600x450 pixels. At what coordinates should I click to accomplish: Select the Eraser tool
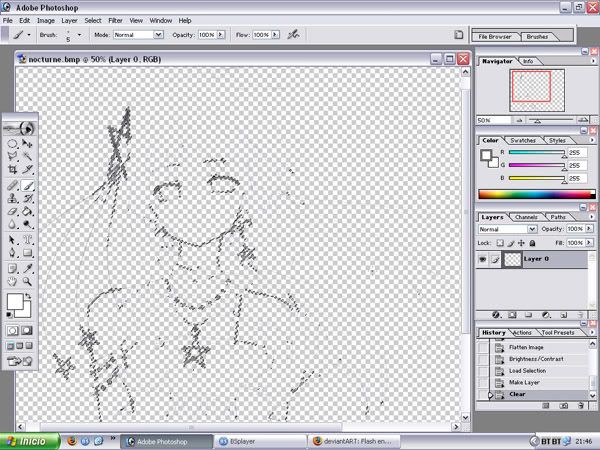click(12, 211)
